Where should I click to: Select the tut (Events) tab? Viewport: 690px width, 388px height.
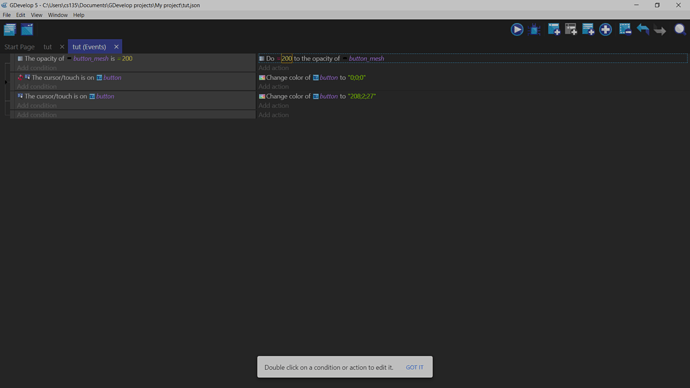point(89,47)
